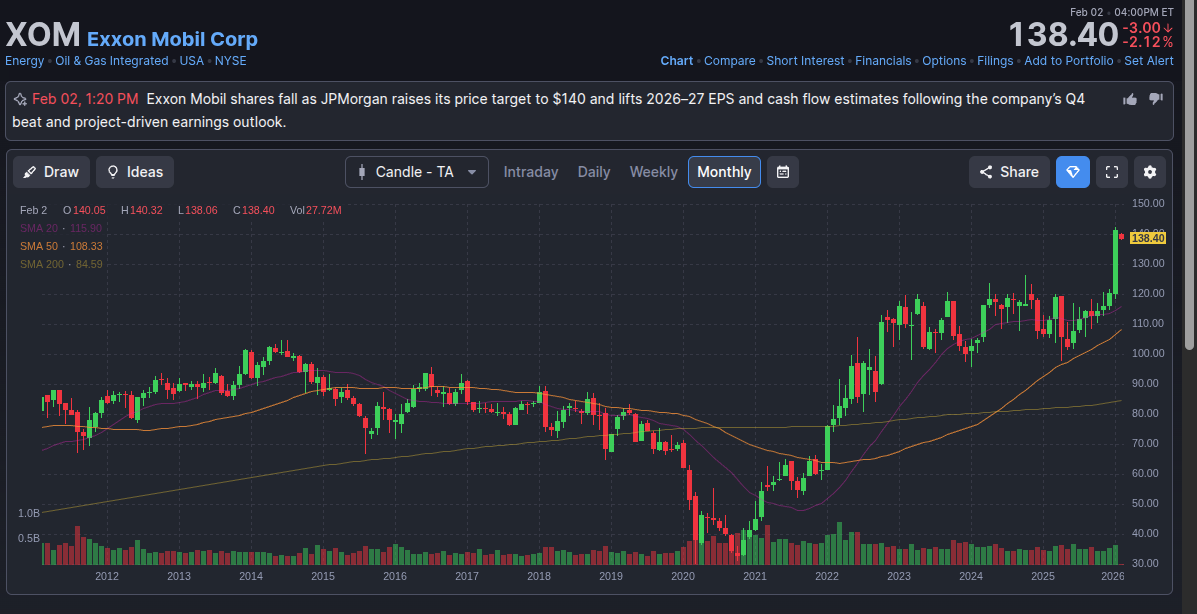The height and width of the screenshot is (614, 1197).
Task: Click the blue diamond premium icon
Action: coord(1073,172)
